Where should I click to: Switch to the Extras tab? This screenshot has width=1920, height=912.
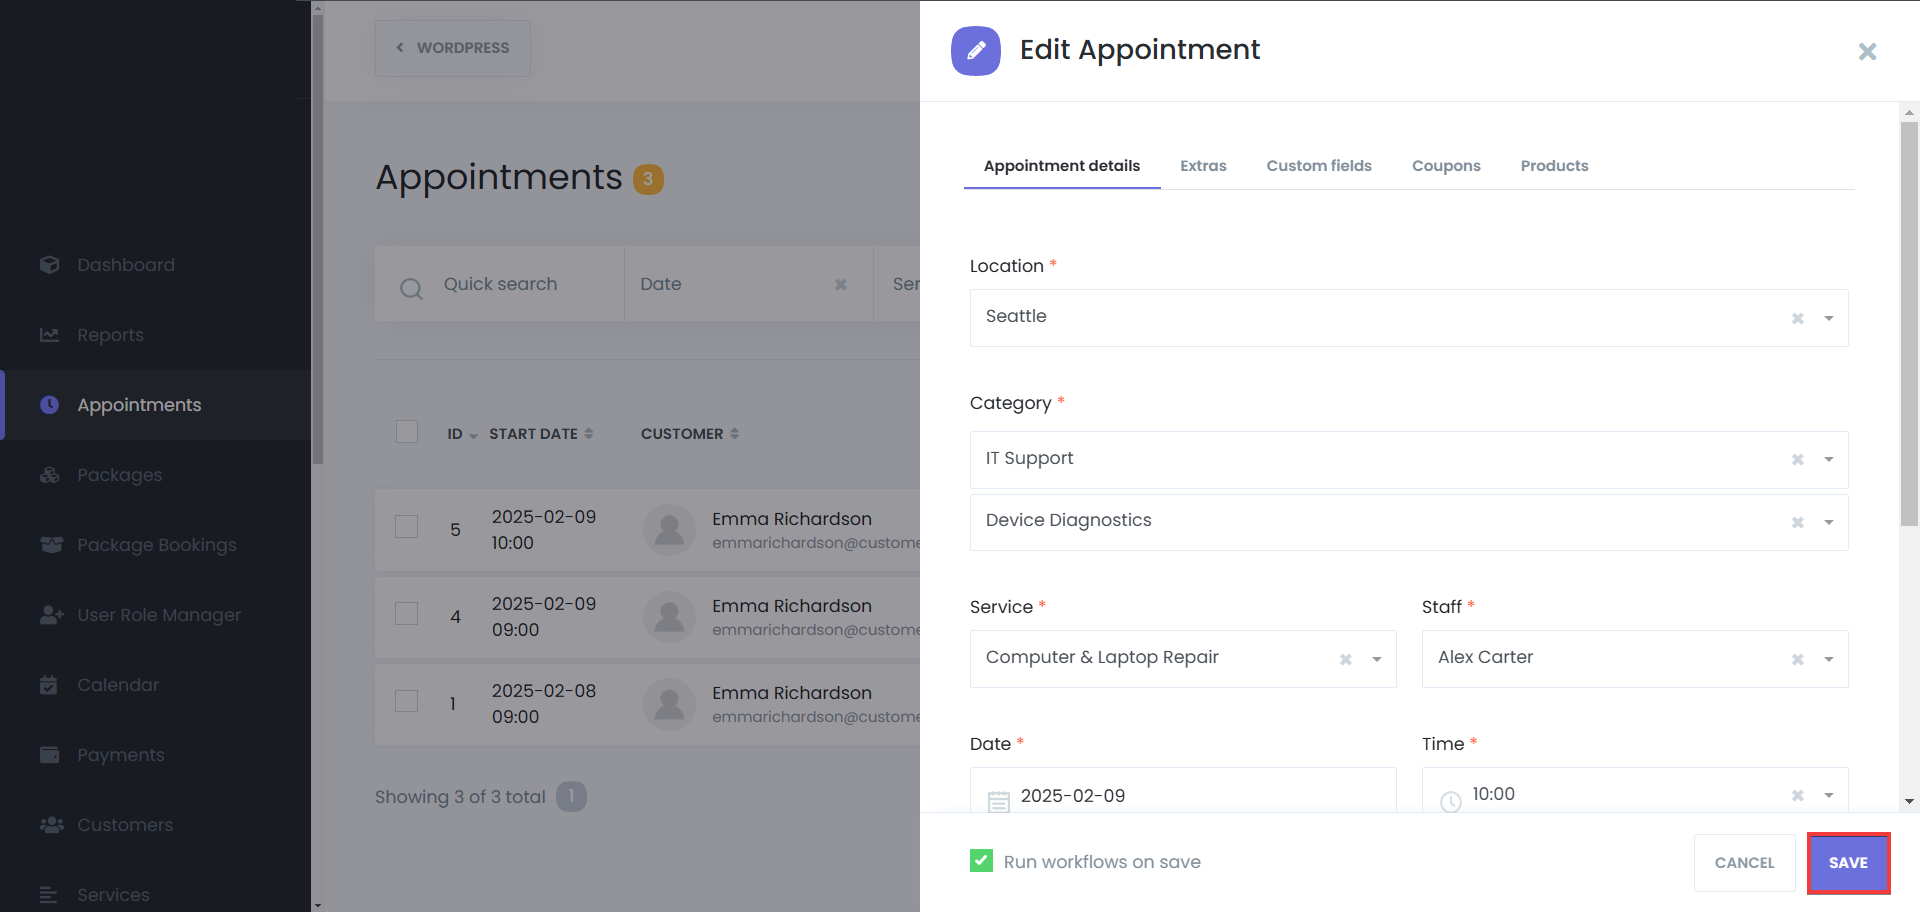[x=1202, y=166]
